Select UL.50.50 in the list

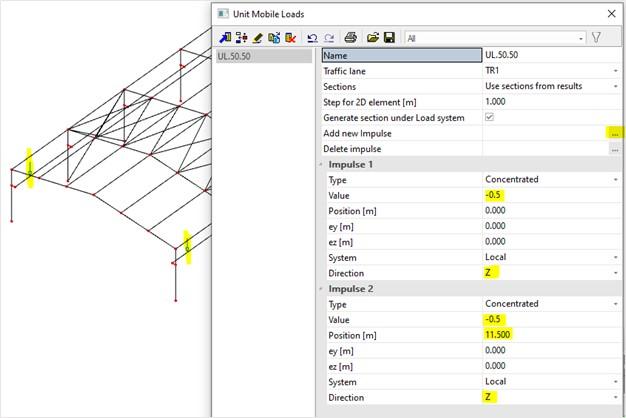point(236,56)
